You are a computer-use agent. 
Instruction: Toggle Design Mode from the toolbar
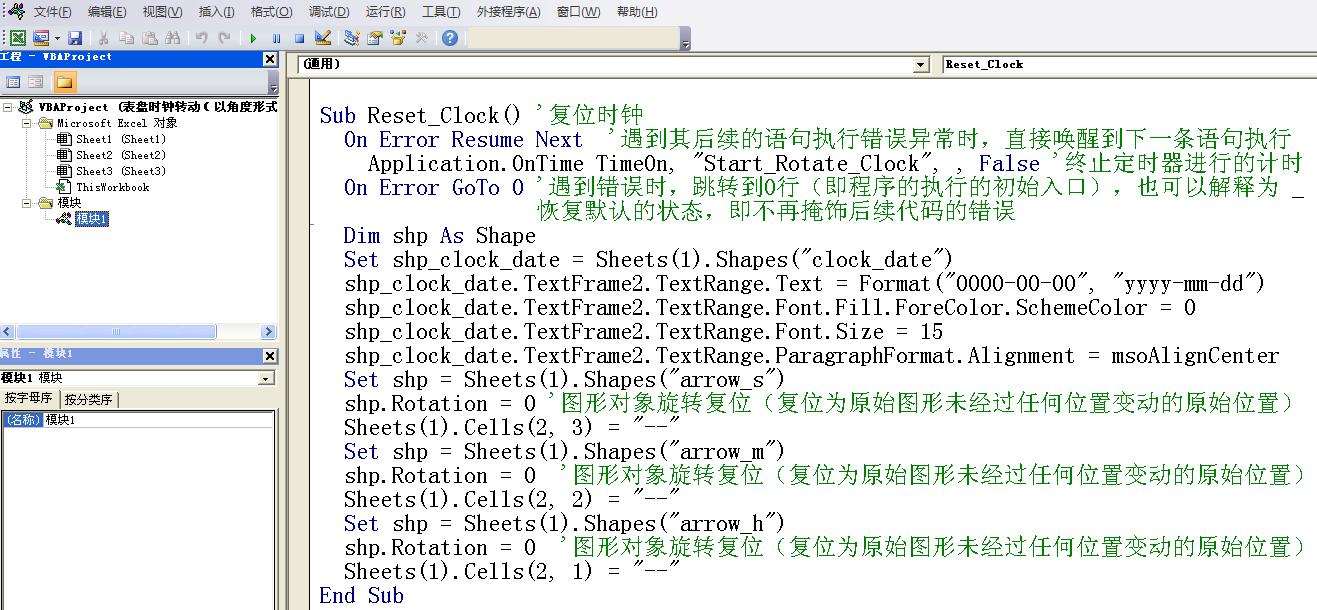pyautogui.click(x=322, y=39)
